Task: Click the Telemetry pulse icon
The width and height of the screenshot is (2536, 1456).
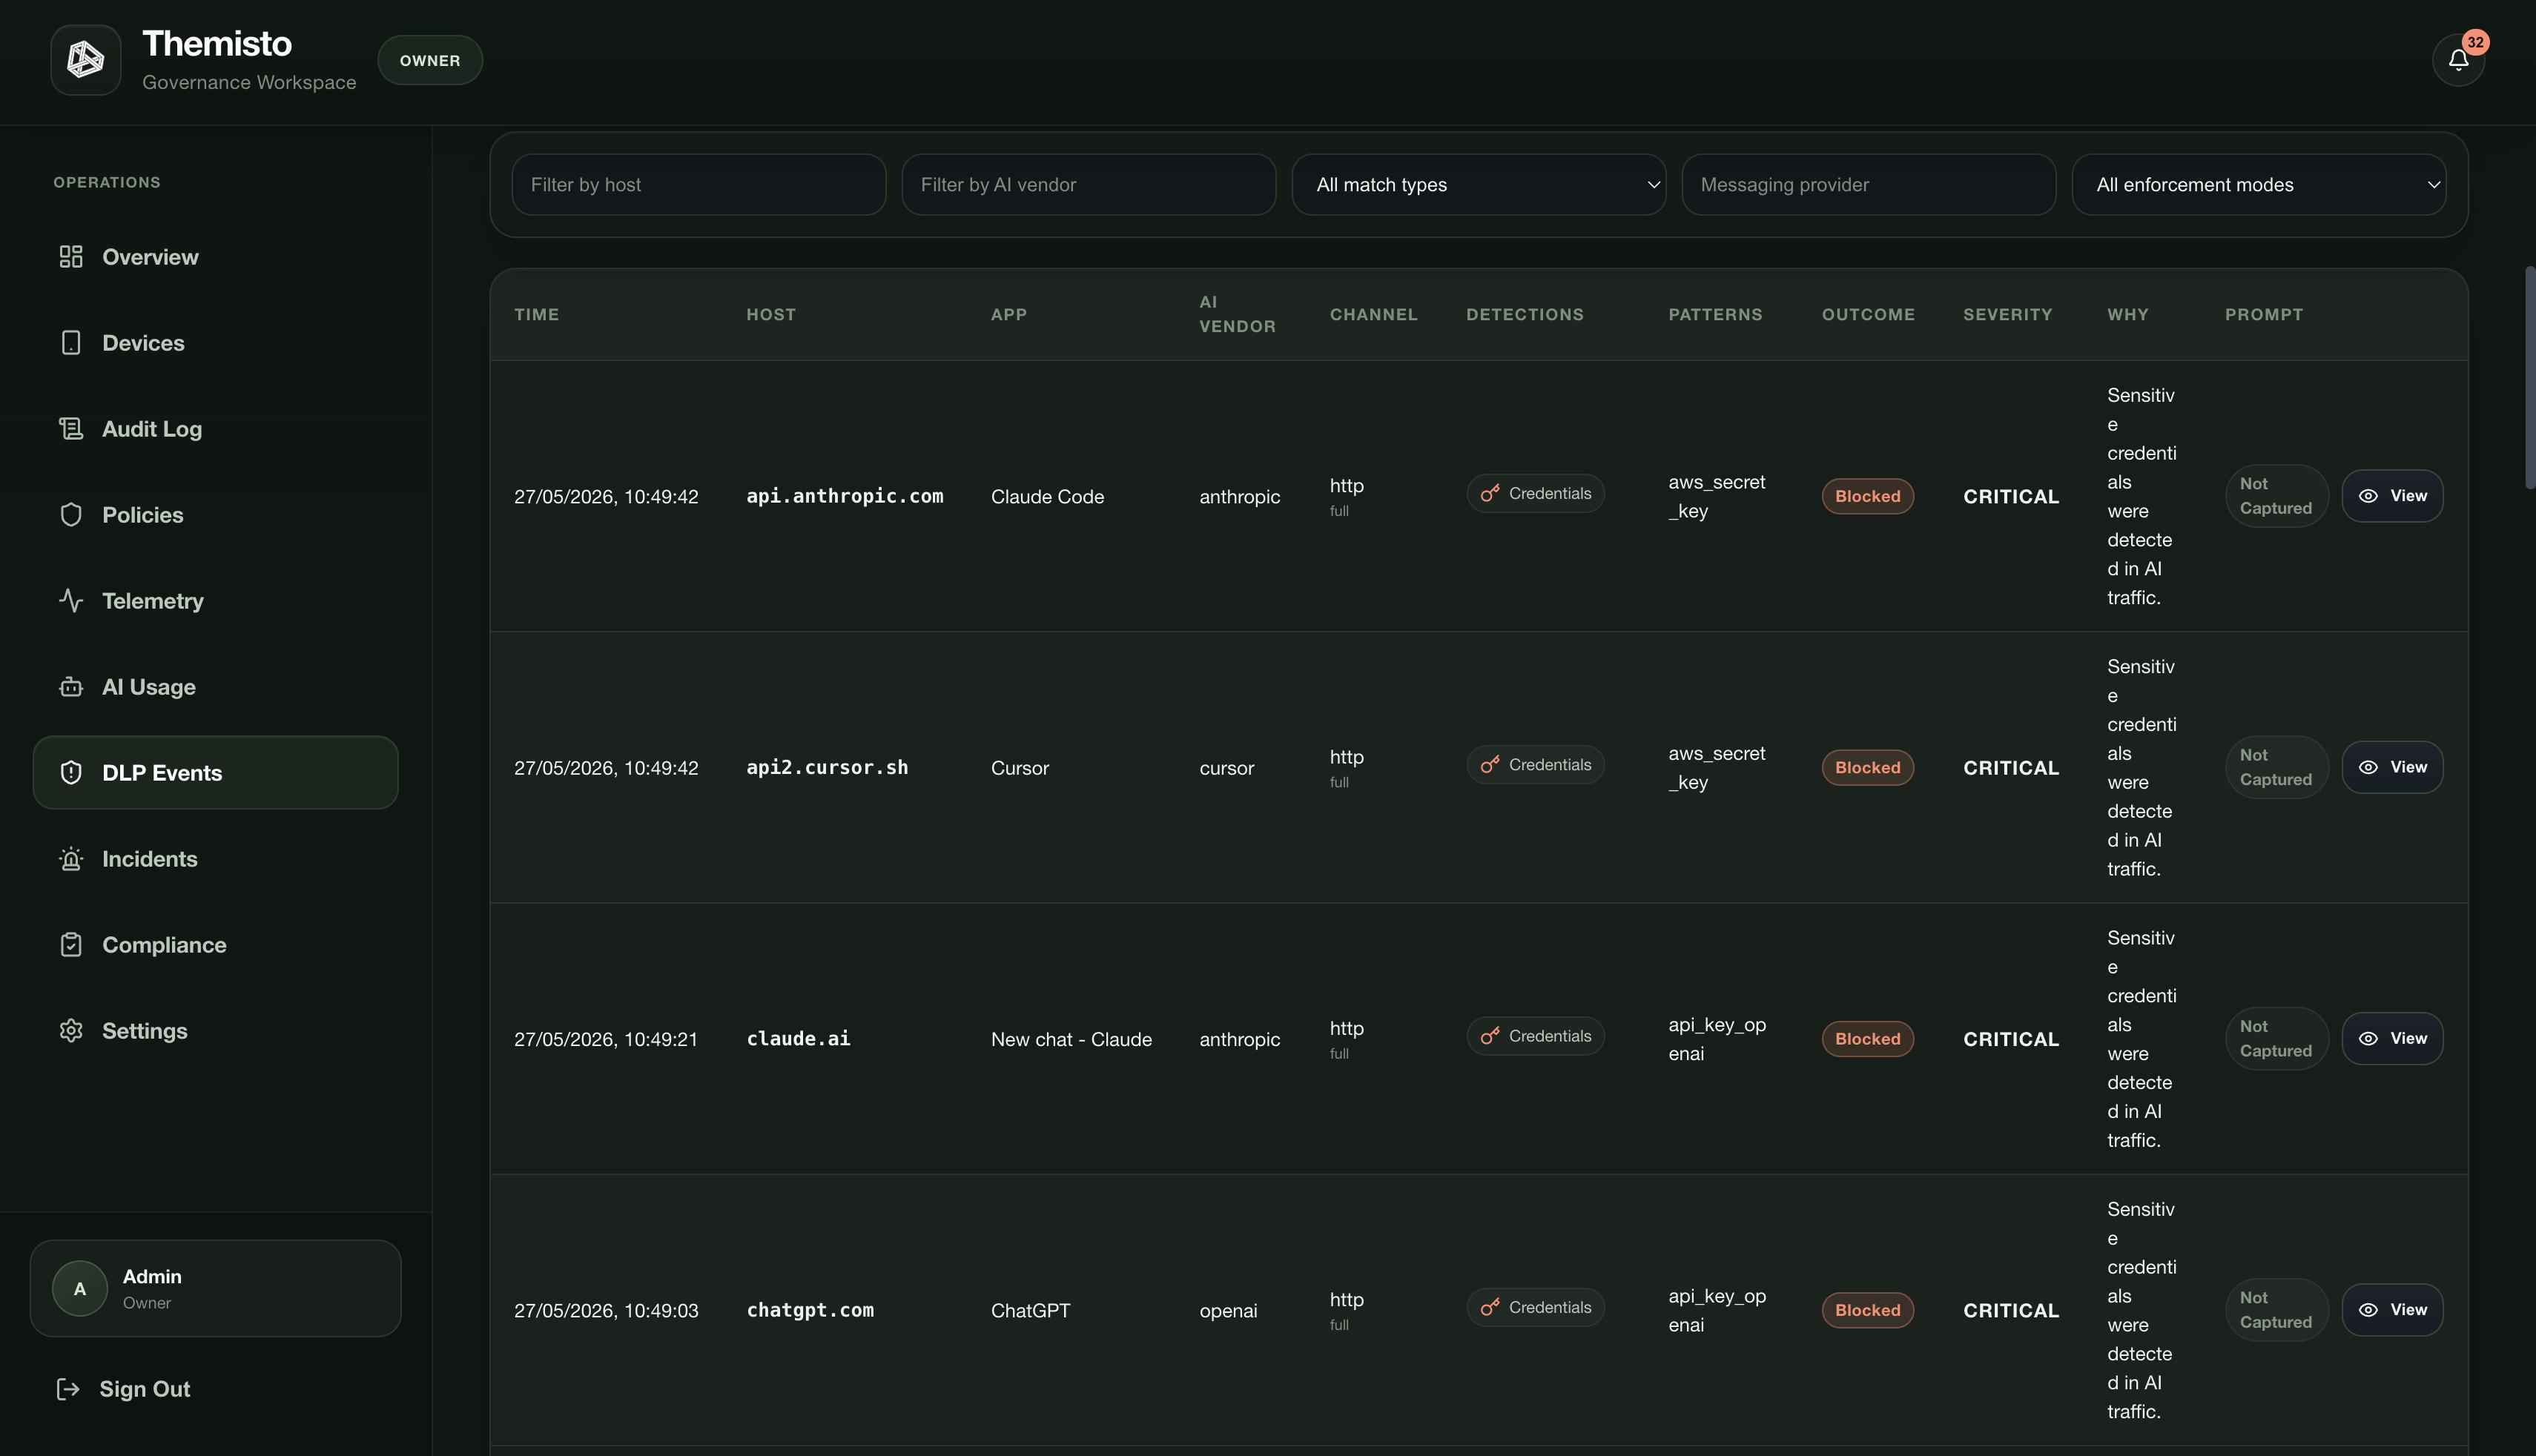Action: coord(71,601)
